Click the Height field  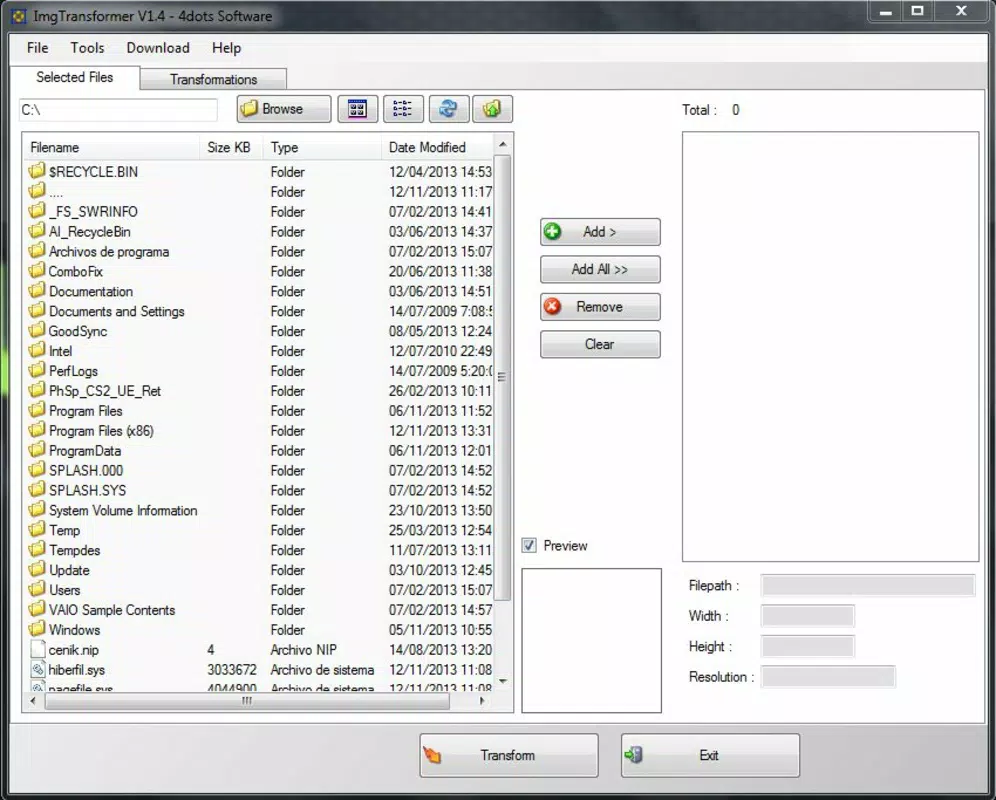(807, 646)
